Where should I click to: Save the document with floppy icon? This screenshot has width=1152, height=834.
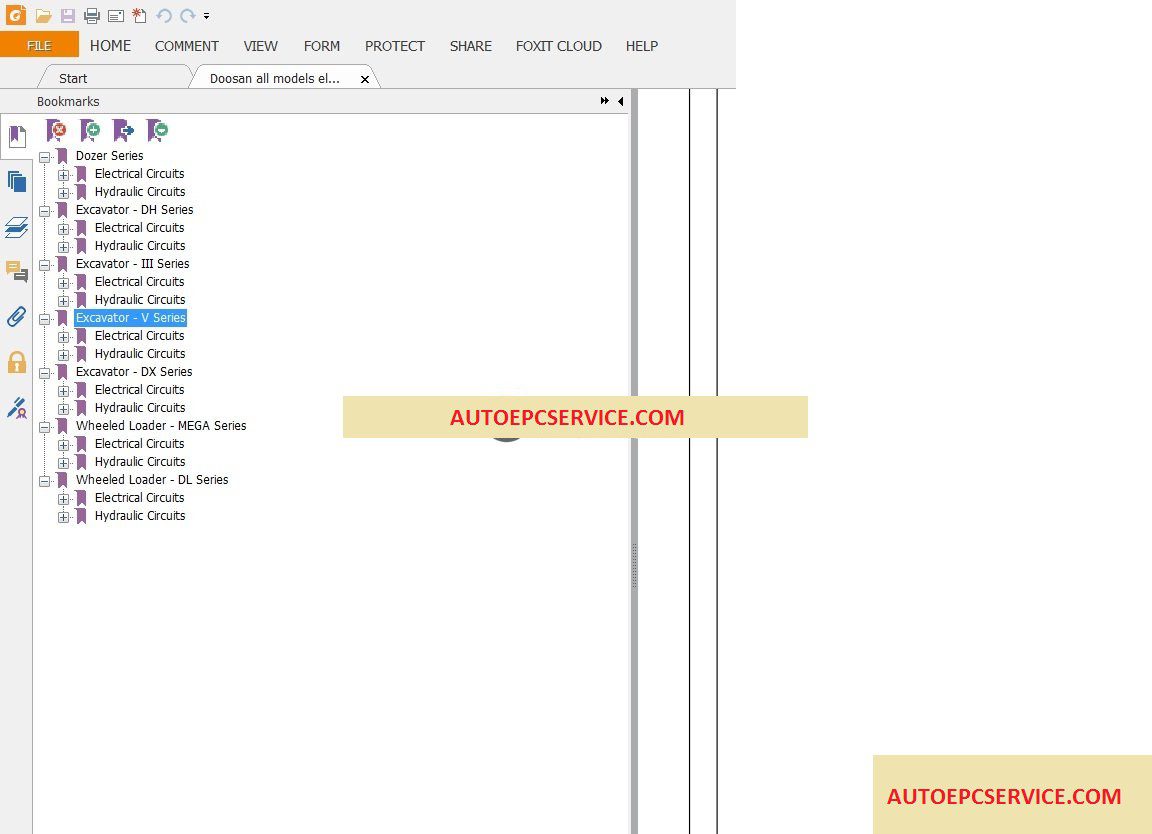click(68, 15)
